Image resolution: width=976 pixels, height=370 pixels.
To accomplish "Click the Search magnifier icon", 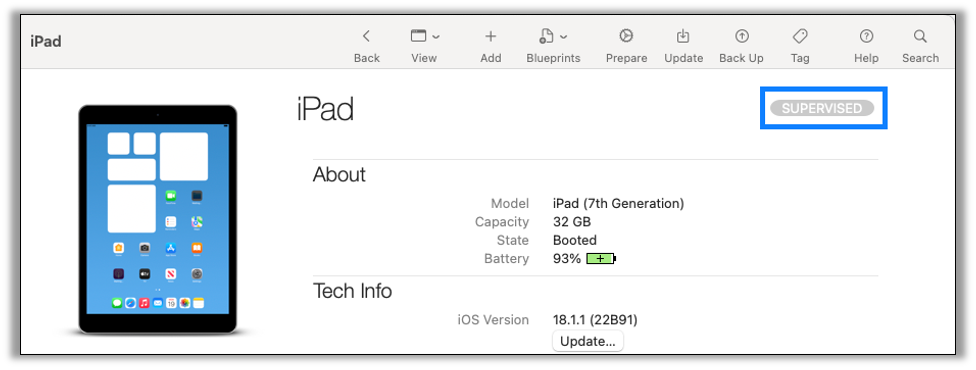I will pos(920,36).
